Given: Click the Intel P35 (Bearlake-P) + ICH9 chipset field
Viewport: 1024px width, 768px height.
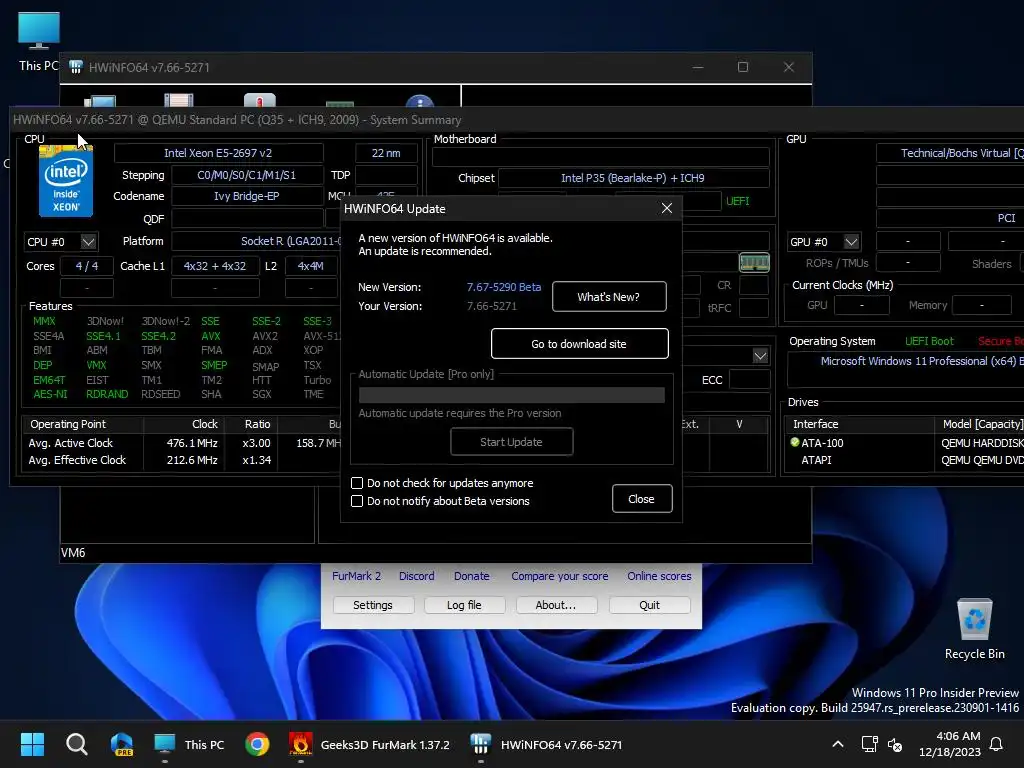Looking at the screenshot, I should coord(633,178).
